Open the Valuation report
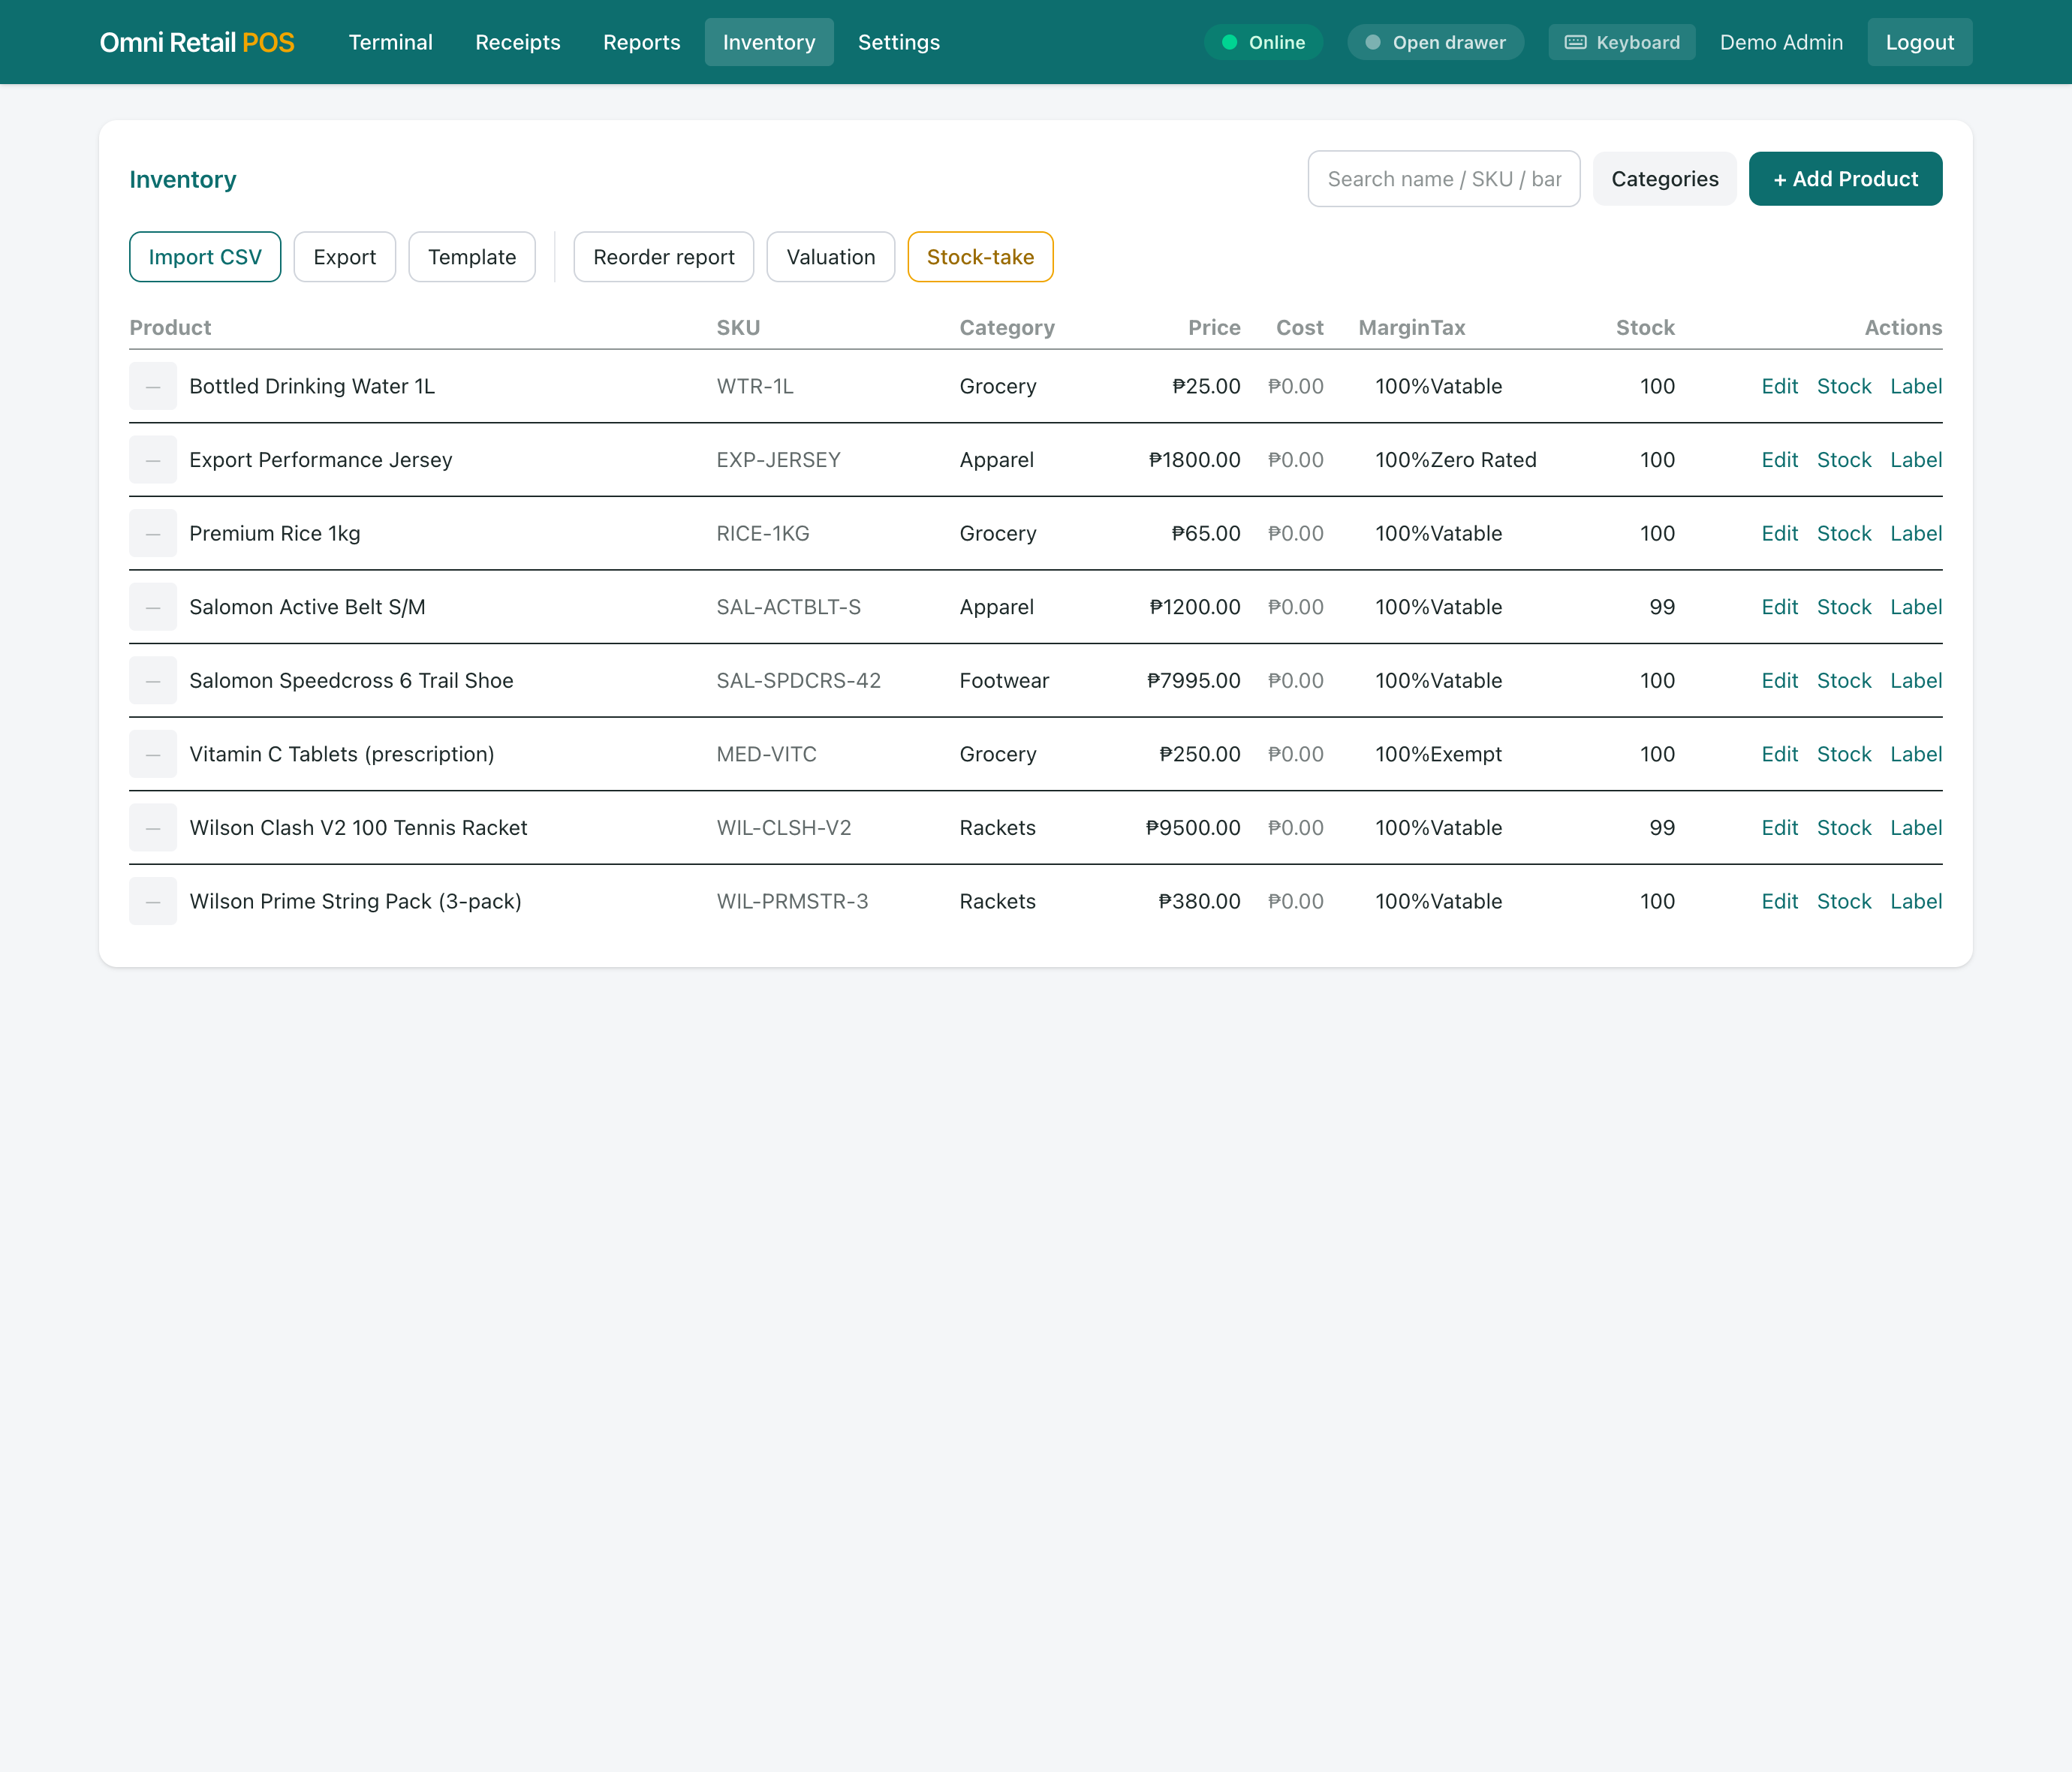2072x1772 pixels. [x=830, y=257]
